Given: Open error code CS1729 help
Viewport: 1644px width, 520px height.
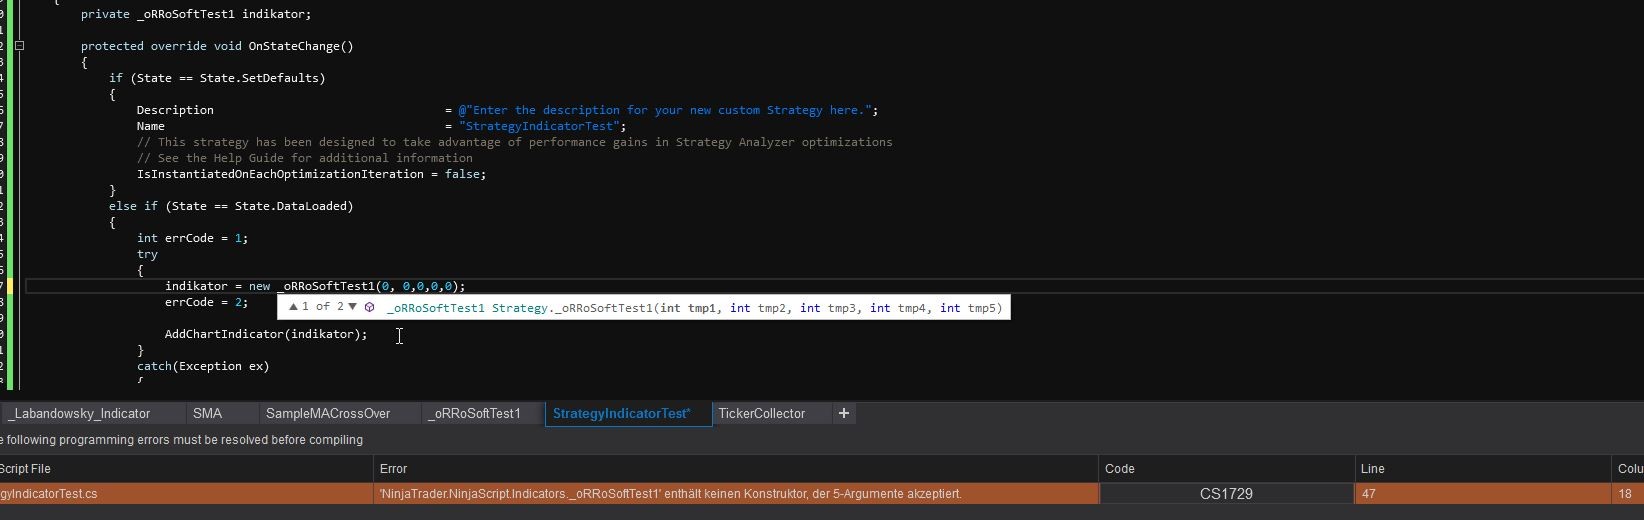Looking at the screenshot, I should pos(1226,494).
